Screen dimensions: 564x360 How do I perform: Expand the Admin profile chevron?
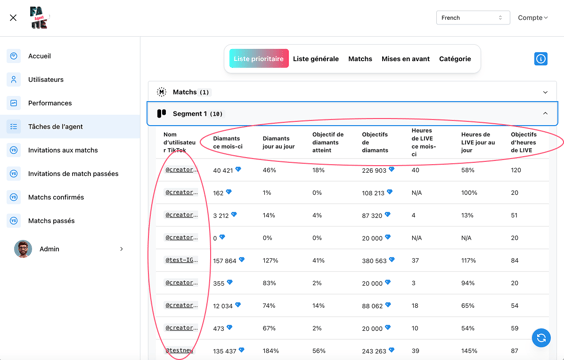point(121,249)
